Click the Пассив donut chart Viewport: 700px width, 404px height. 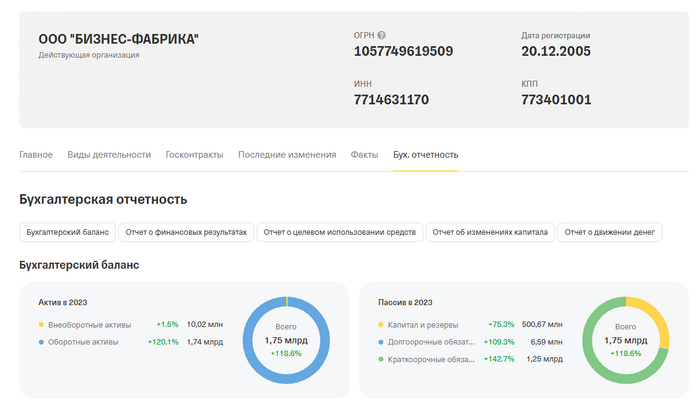[x=625, y=340]
